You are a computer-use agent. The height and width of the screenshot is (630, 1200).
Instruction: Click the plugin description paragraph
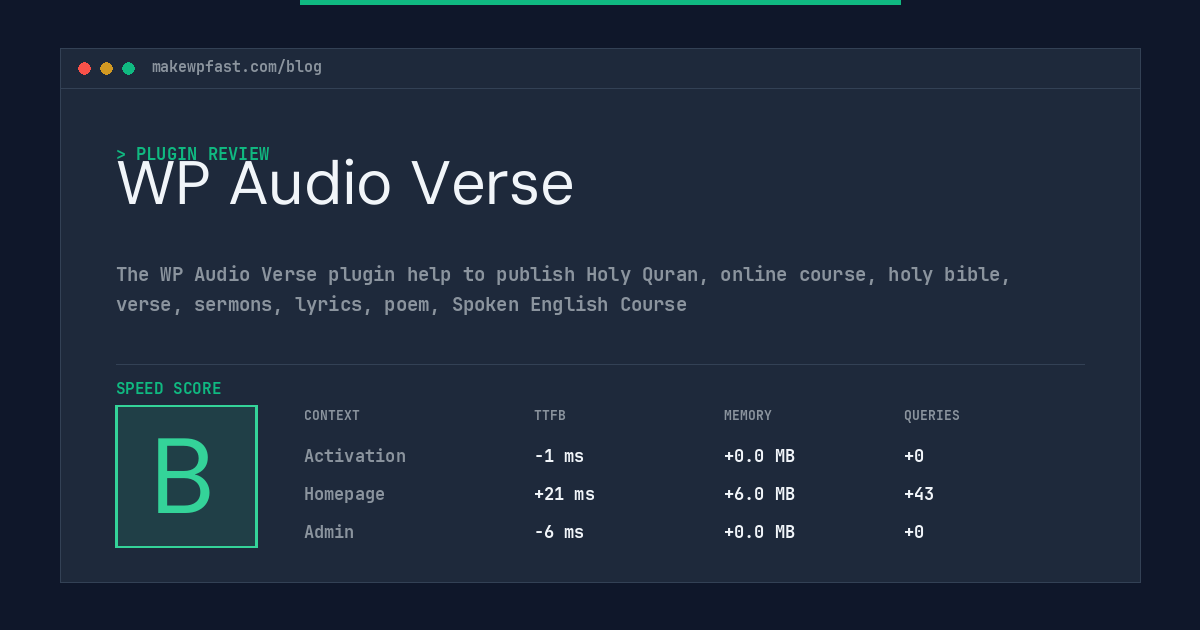click(x=564, y=289)
